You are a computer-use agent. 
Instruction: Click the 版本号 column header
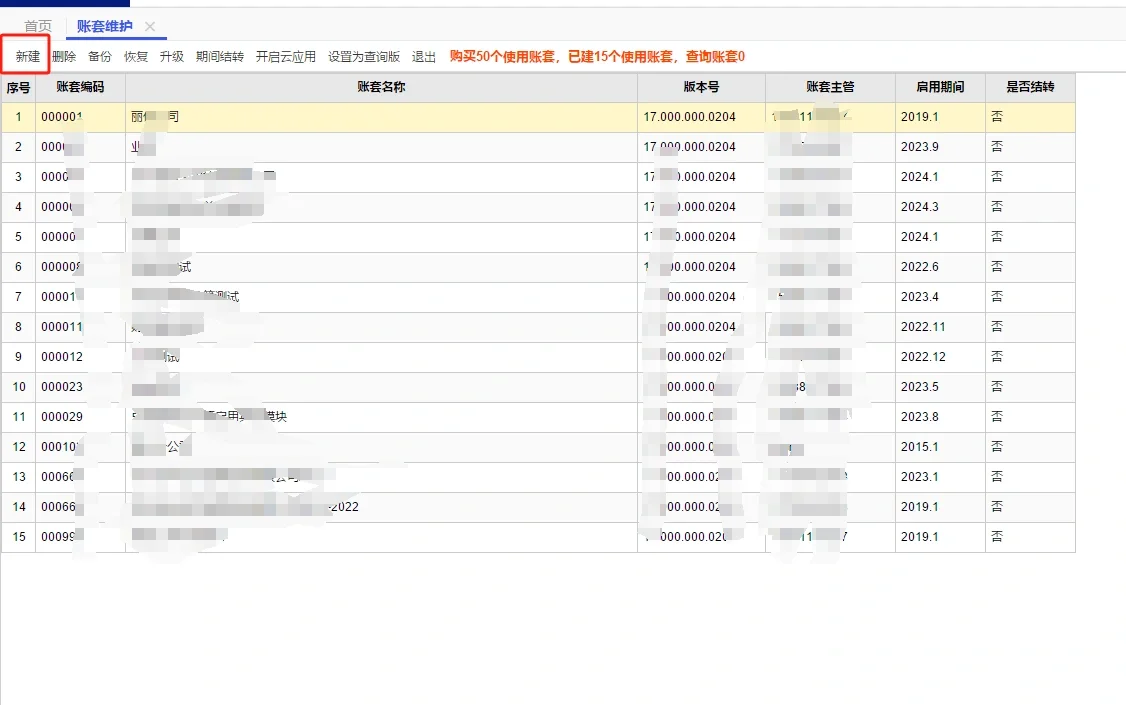[x=701, y=87]
